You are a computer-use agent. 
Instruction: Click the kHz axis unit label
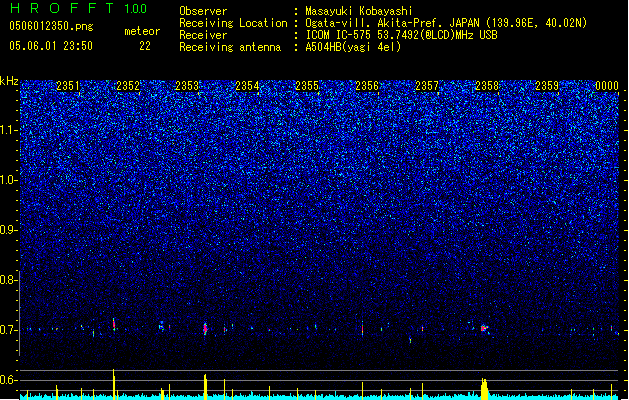[9, 81]
